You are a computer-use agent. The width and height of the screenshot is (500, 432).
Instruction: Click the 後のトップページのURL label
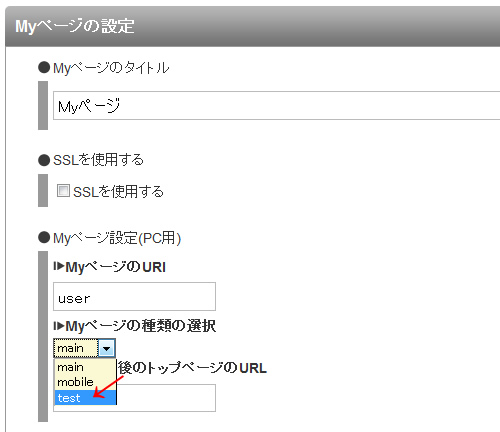[192, 368]
